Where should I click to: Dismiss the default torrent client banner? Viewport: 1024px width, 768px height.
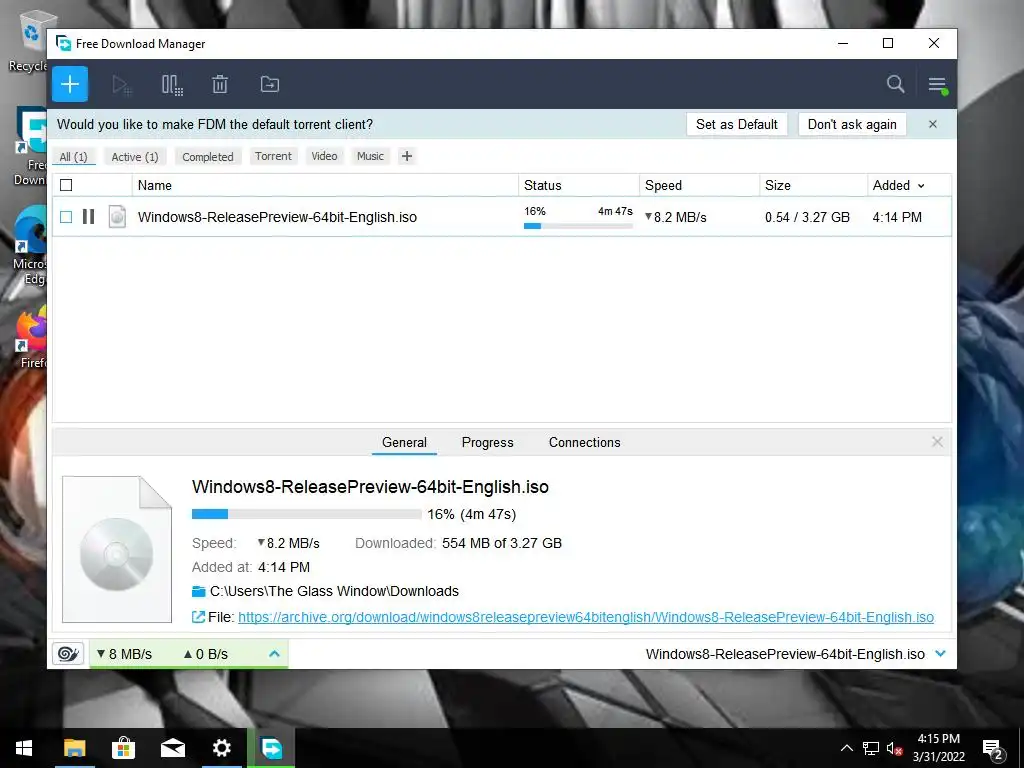coord(933,124)
